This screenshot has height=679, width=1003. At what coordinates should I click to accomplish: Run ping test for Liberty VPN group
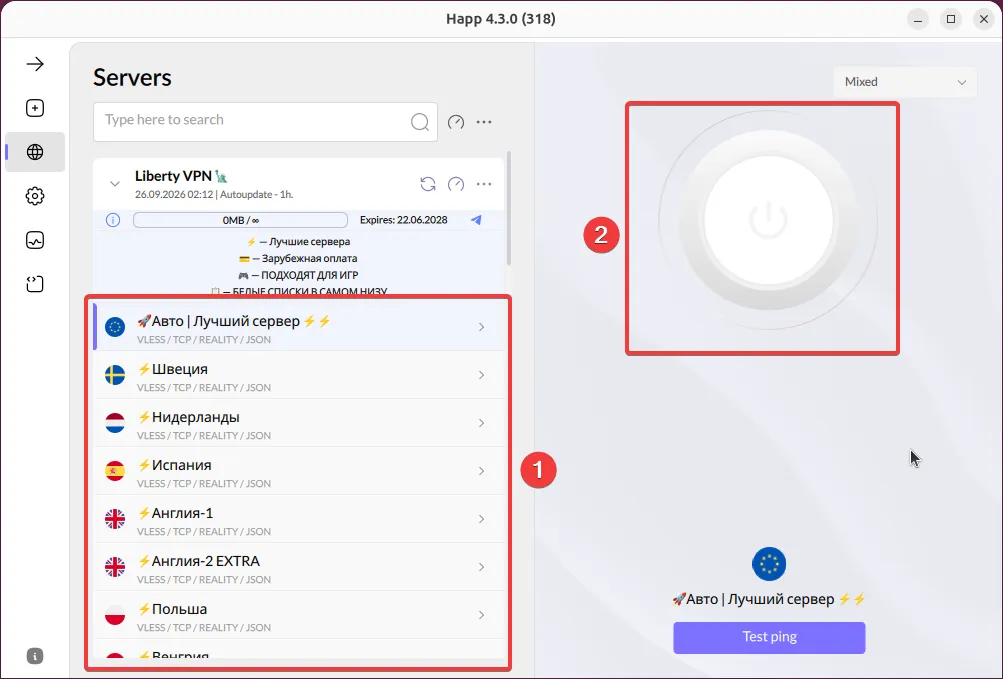(x=456, y=184)
